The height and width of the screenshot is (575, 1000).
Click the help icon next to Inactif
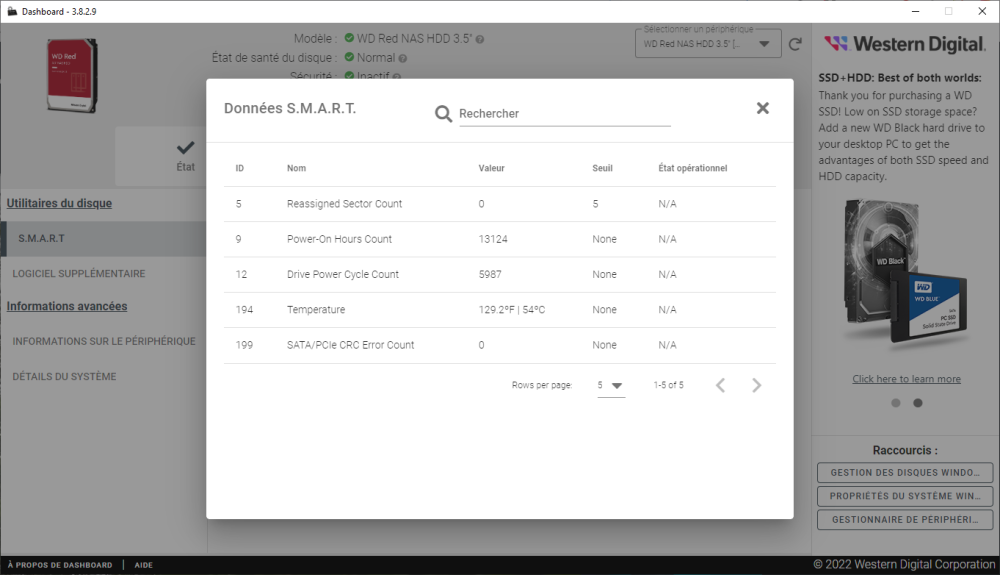397,76
